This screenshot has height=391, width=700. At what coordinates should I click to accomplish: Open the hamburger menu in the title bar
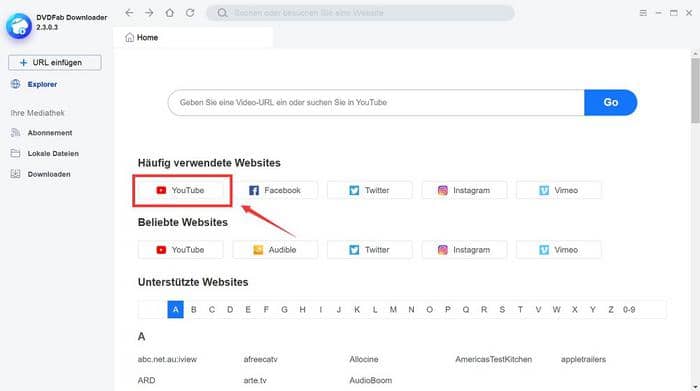coord(643,13)
